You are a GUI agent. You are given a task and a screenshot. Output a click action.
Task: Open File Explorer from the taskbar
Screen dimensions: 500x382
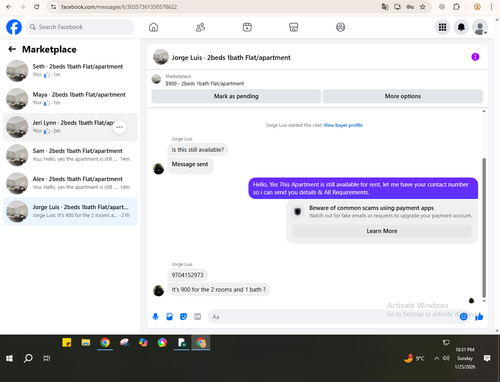(x=86, y=342)
